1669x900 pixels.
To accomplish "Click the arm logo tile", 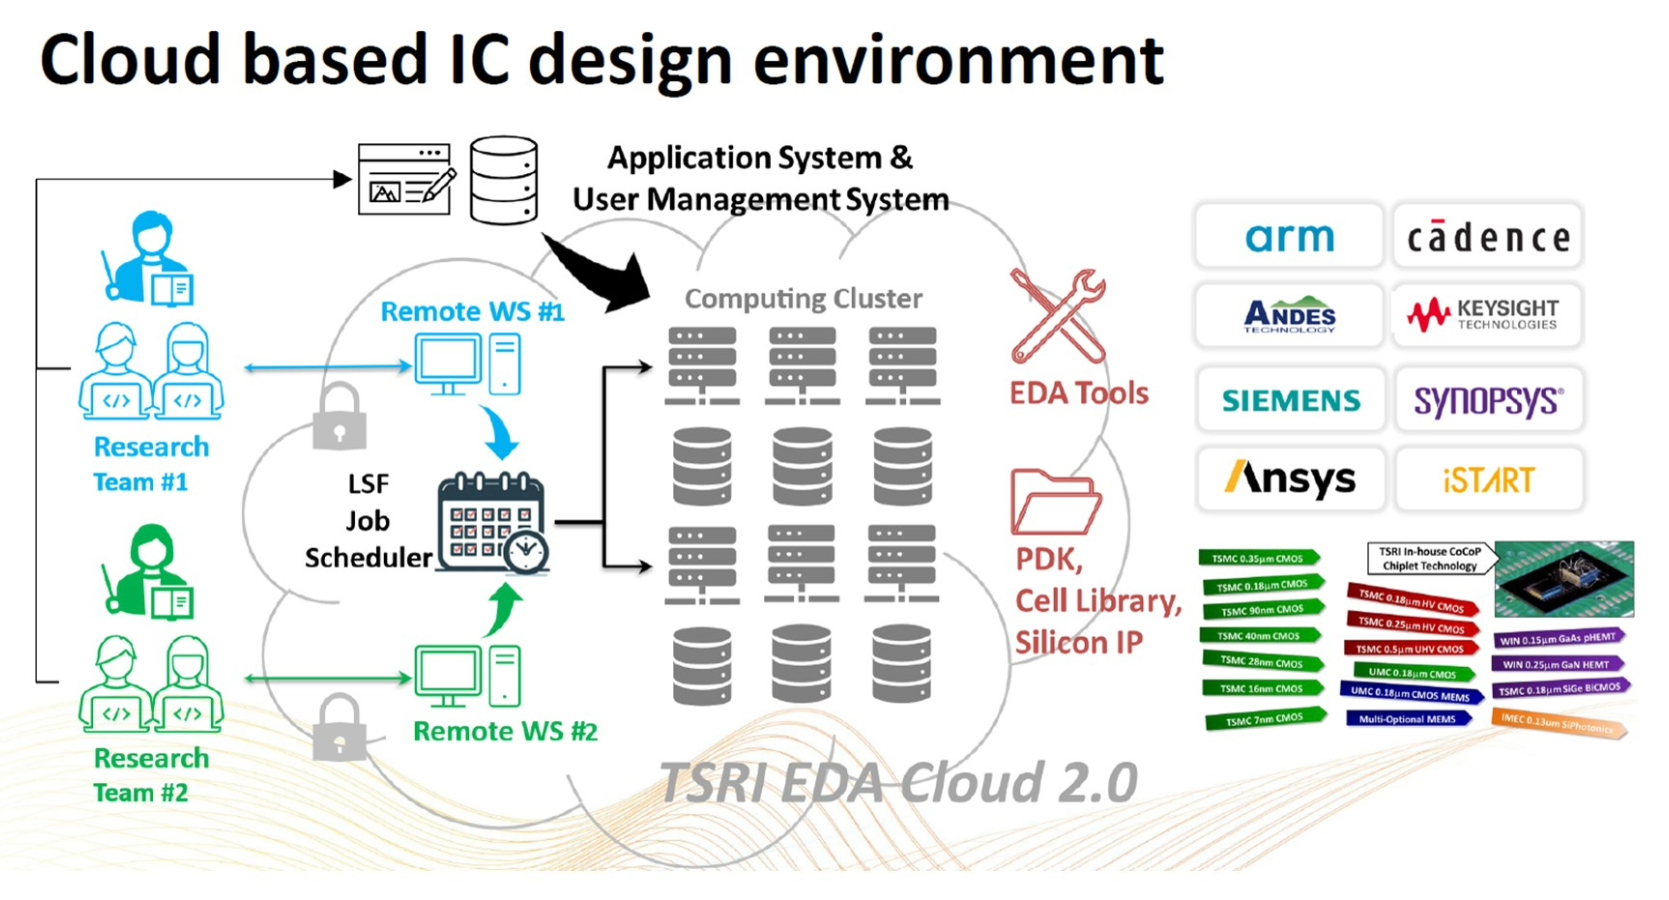I will [x=1288, y=237].
